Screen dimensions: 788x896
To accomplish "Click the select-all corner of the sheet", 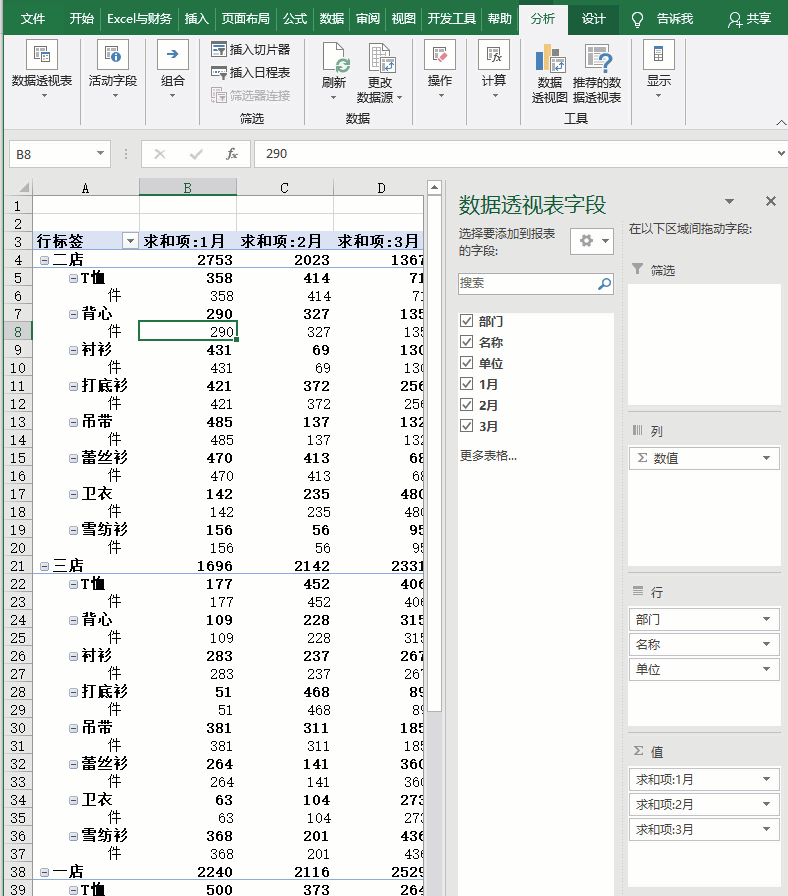I will pyautogui.click(x=19, y=187).
